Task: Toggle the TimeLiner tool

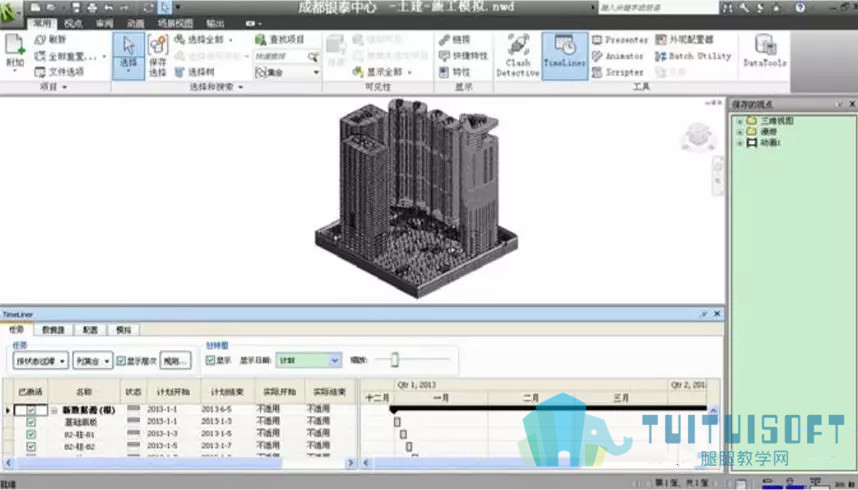Action: (565, 56)
